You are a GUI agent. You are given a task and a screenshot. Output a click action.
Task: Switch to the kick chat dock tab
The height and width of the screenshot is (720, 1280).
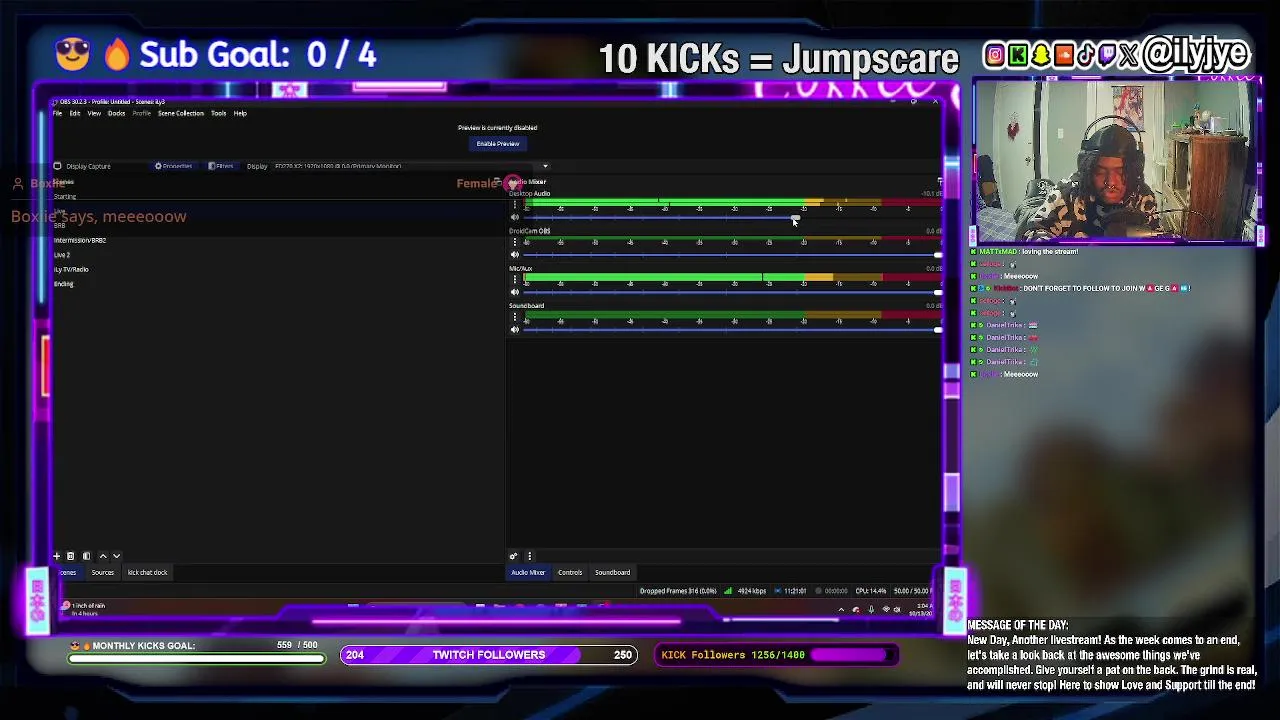coord(148,573)
